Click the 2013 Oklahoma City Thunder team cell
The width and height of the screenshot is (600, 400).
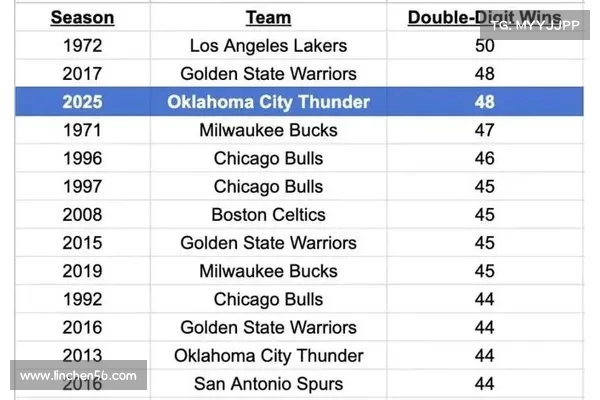tap(268, 356)
